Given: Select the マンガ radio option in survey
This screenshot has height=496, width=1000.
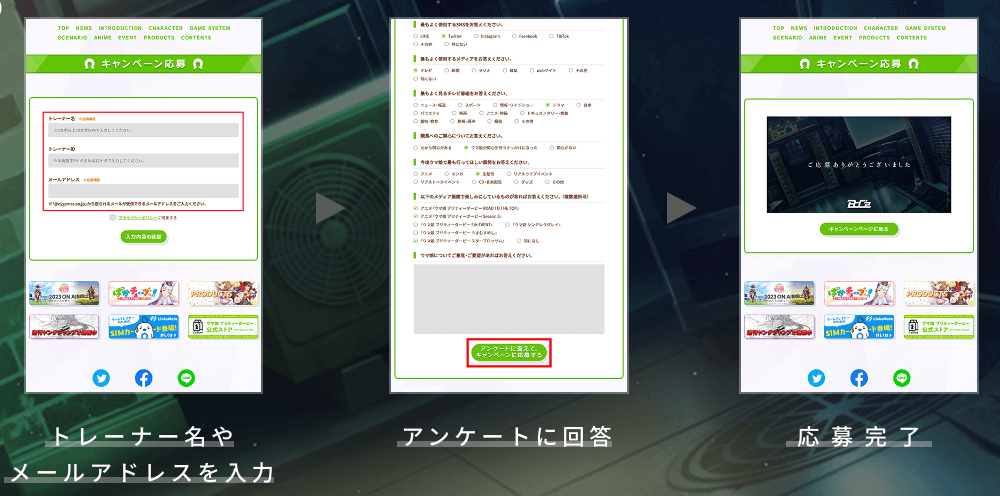Looking at the screenshot, I should (448, 173).
